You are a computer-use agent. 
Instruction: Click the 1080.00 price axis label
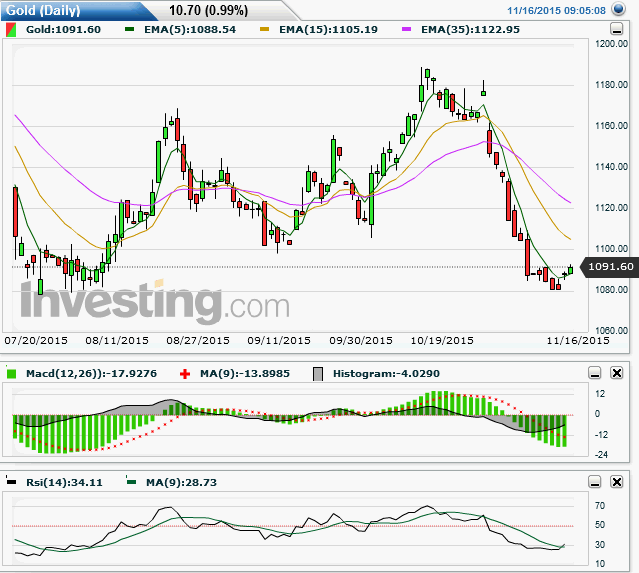pyautogui.click(x=611, y=289)
